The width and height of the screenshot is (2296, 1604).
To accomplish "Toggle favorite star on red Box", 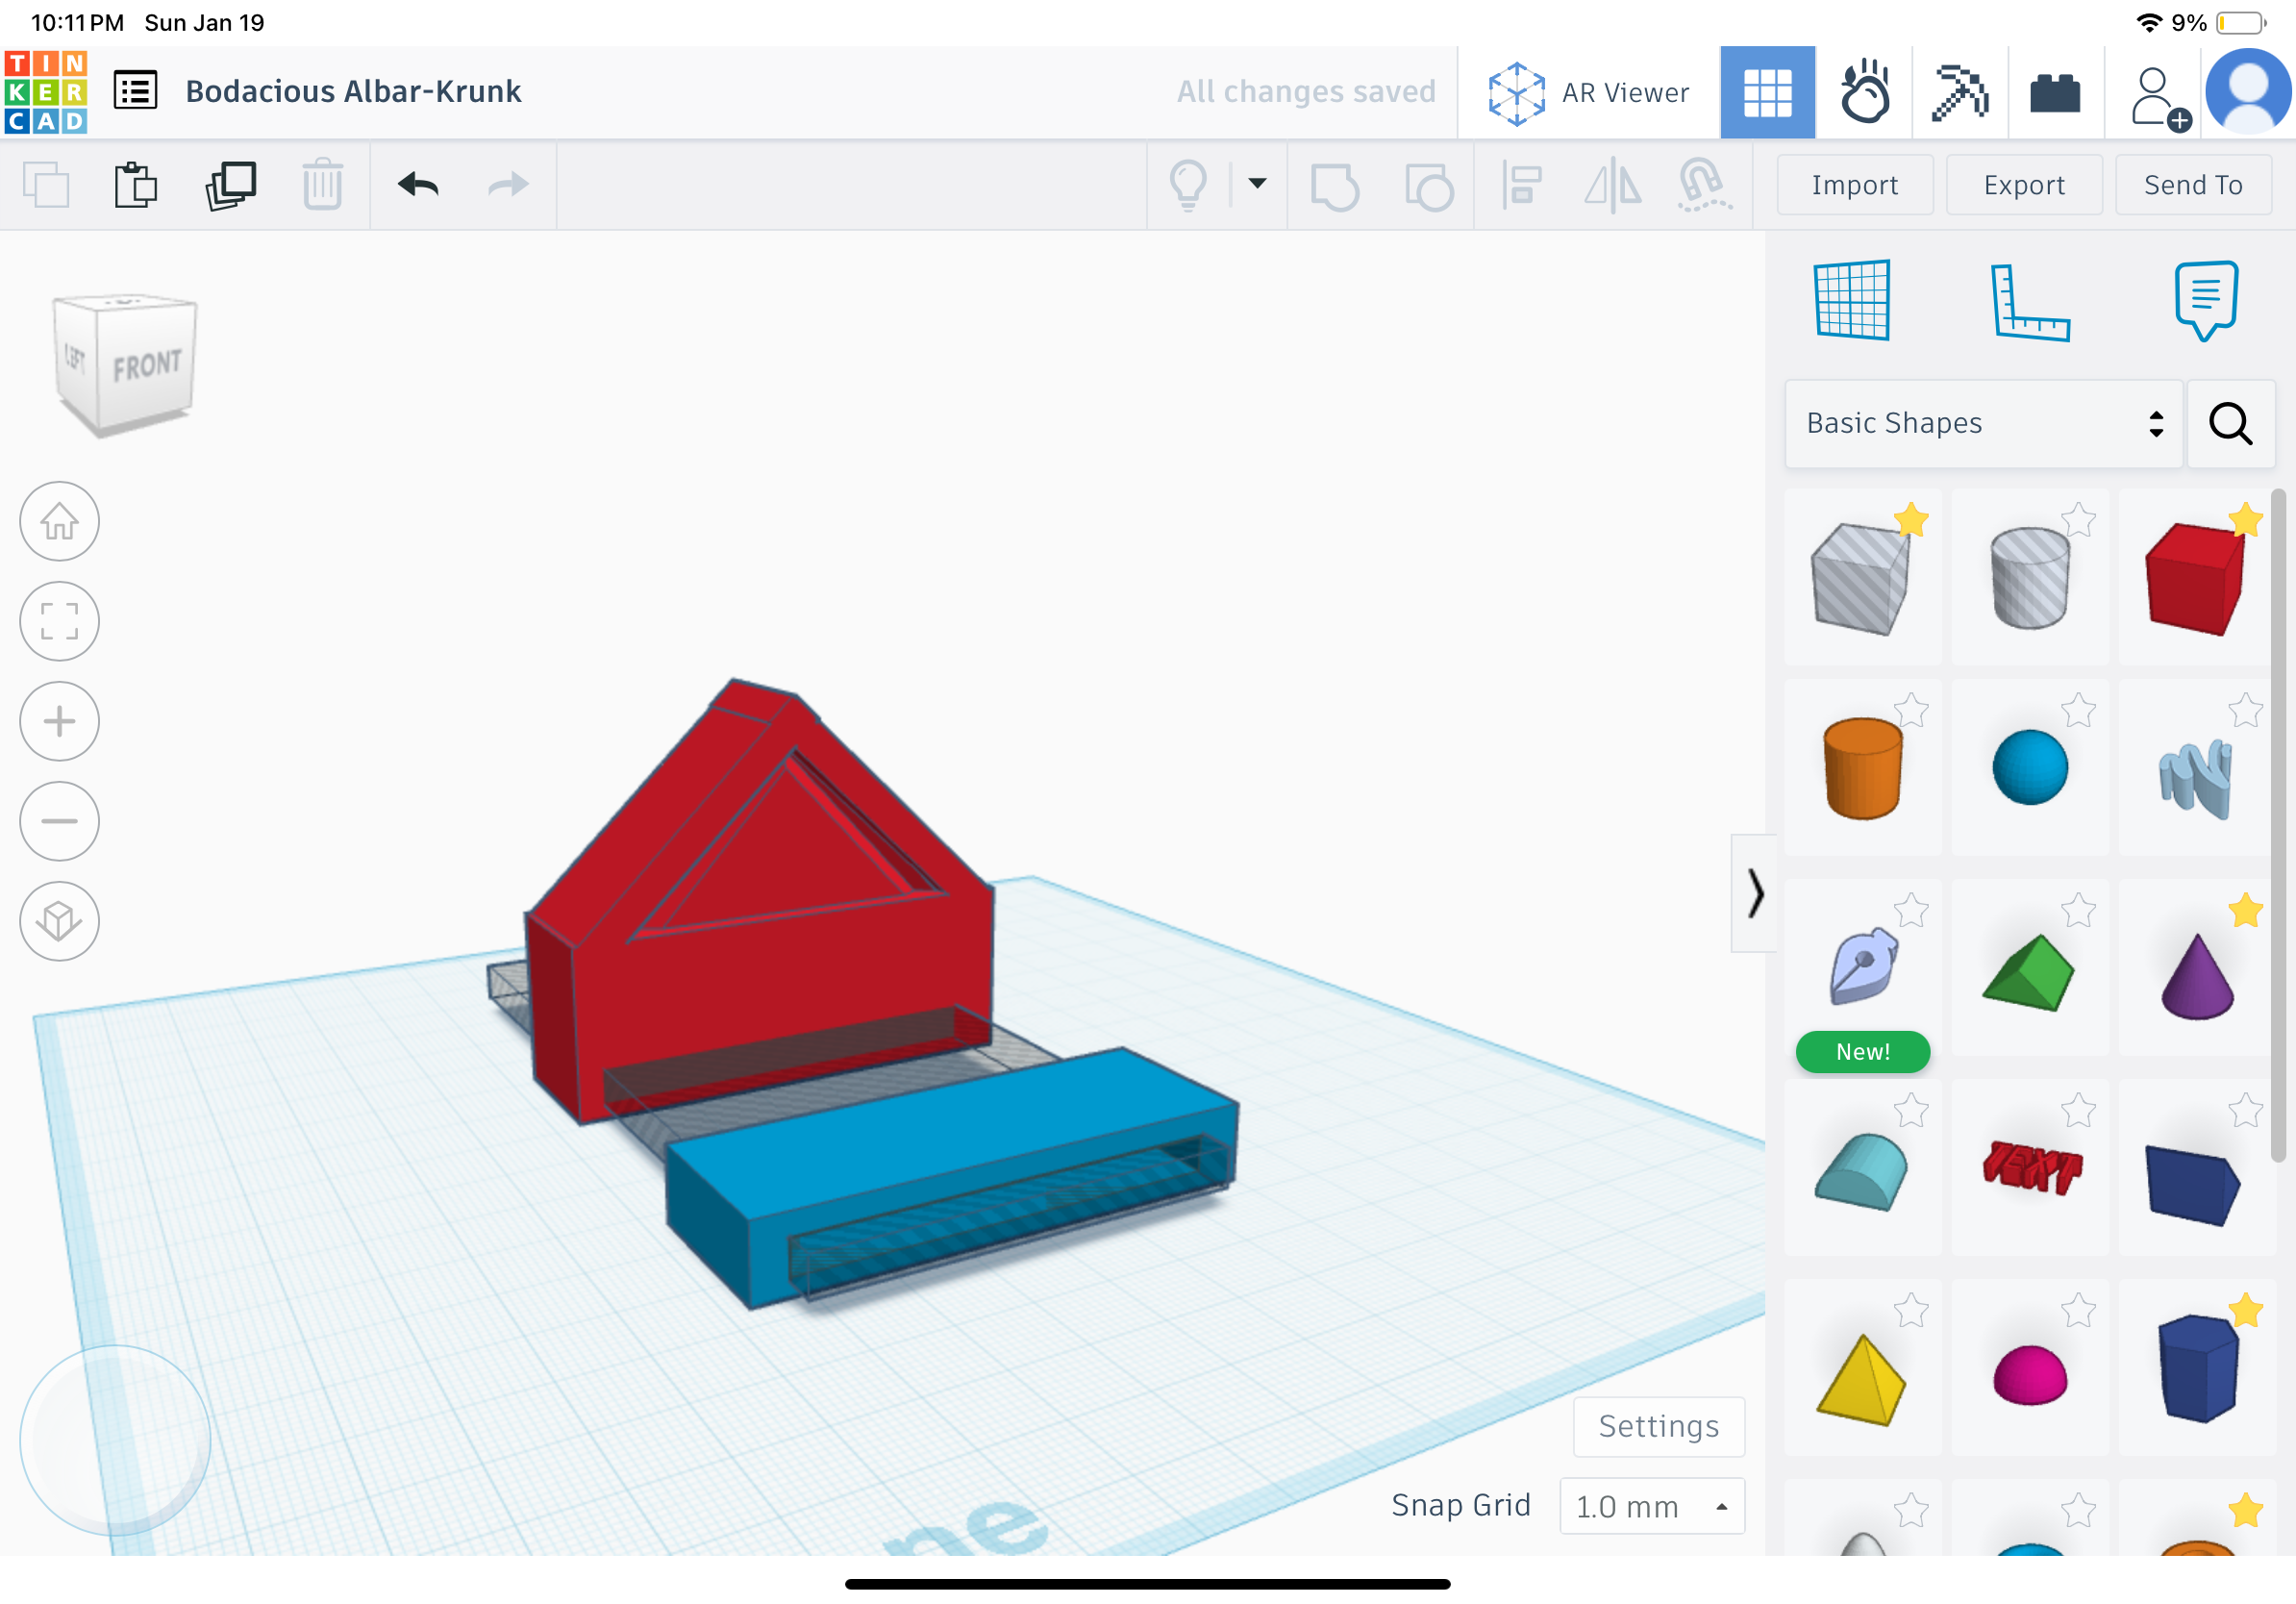I will (2245, 520).
